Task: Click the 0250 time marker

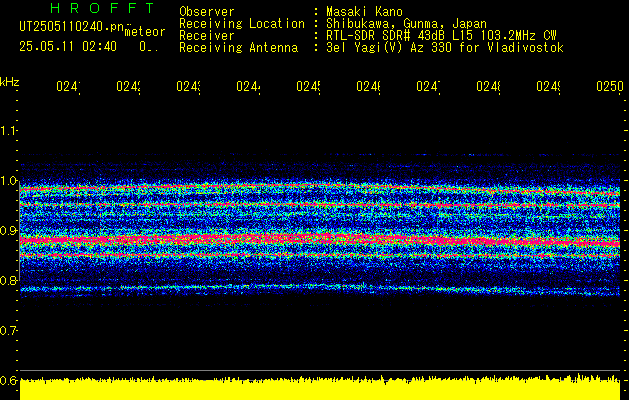Action: point(610,86)
